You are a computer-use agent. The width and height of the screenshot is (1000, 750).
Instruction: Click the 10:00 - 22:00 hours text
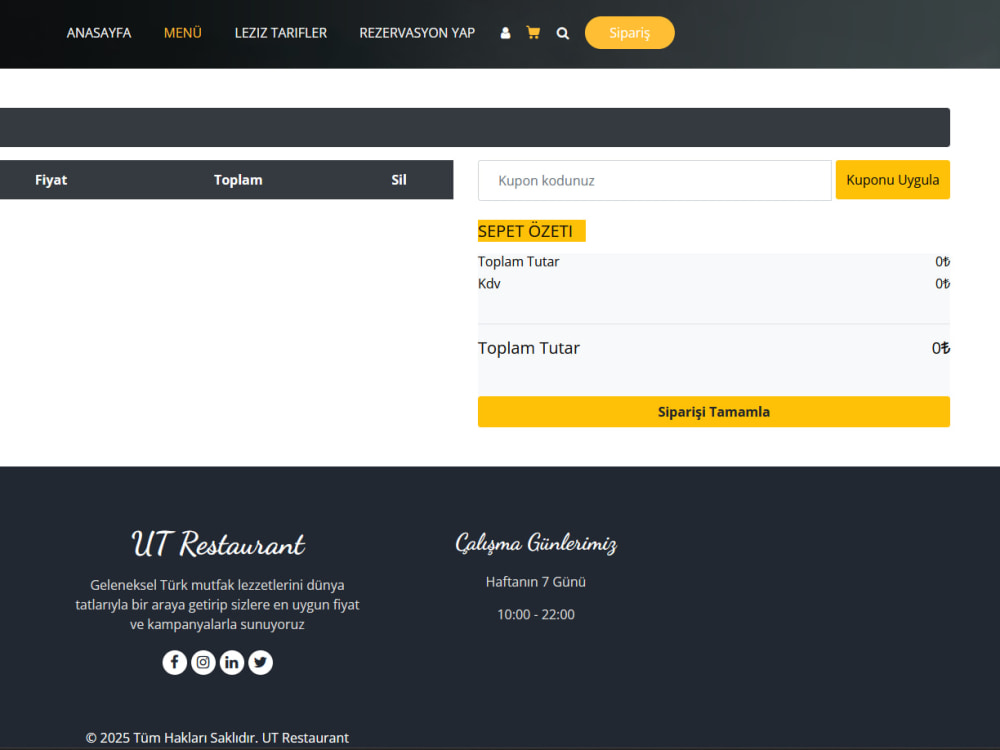tap(536, 614)
